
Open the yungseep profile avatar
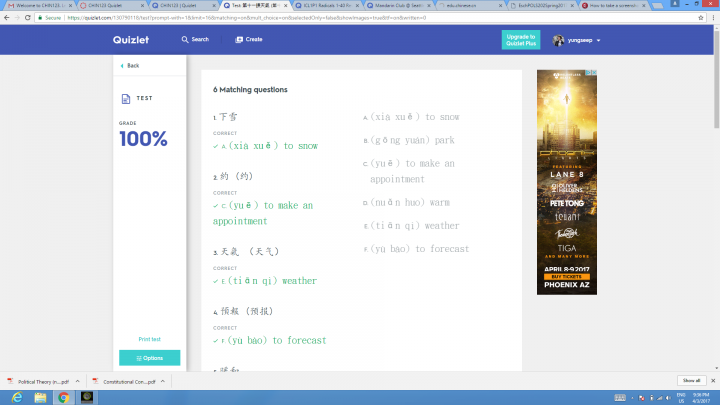[x=558, y=40]
